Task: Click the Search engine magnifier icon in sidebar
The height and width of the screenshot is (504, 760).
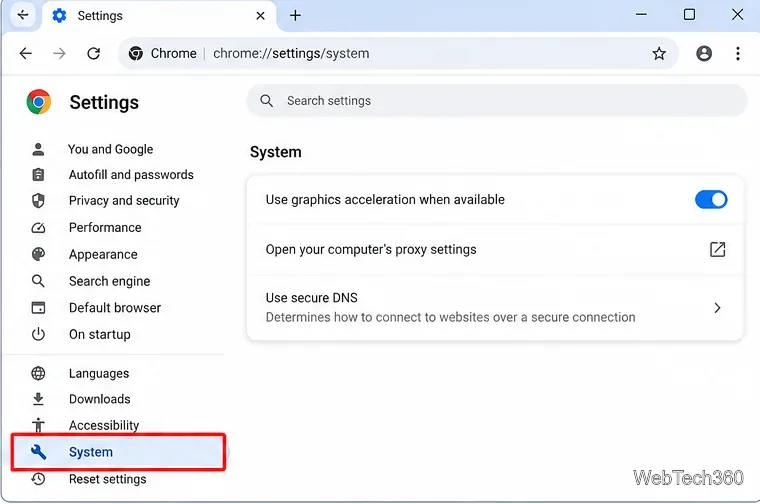Action: [38, 281]
